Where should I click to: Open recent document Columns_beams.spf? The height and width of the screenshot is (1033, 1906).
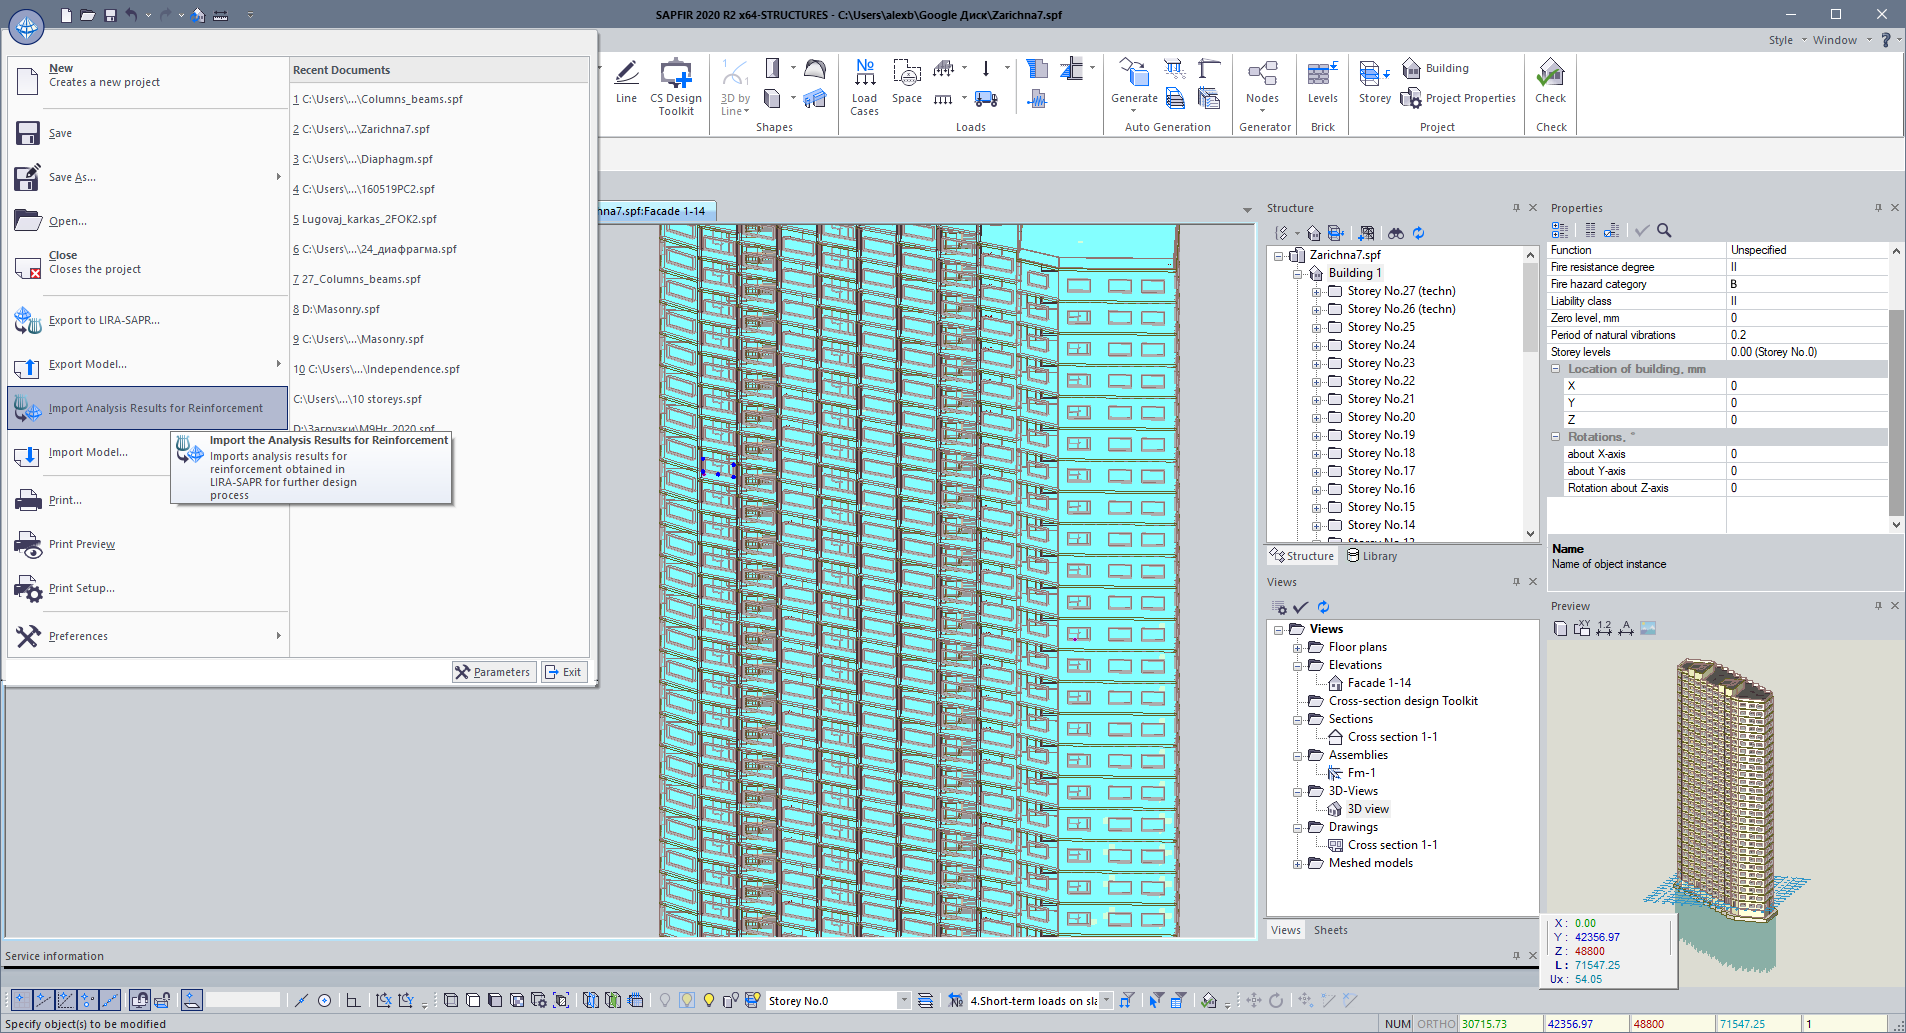[x=379, y=99]
